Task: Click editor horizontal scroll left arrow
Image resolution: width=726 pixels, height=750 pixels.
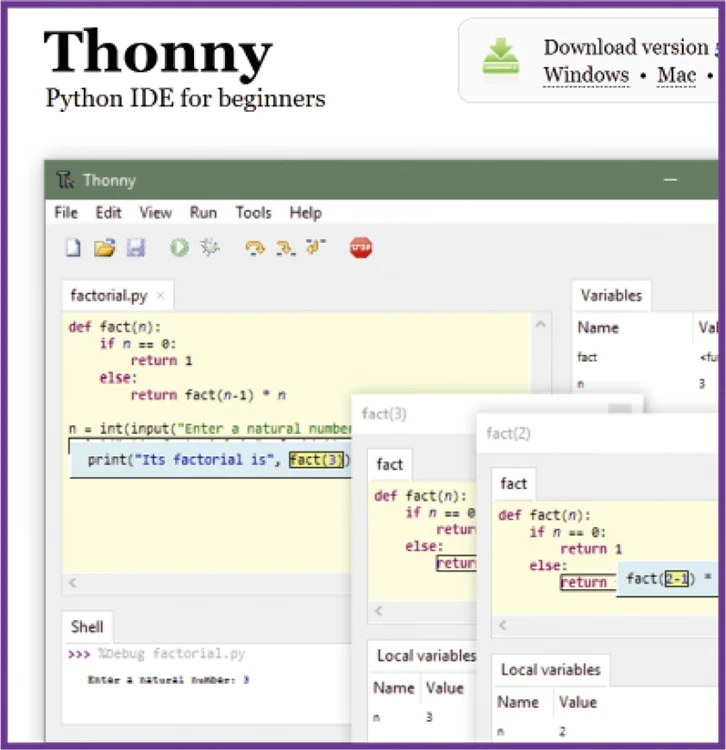Action: [73, 583]
